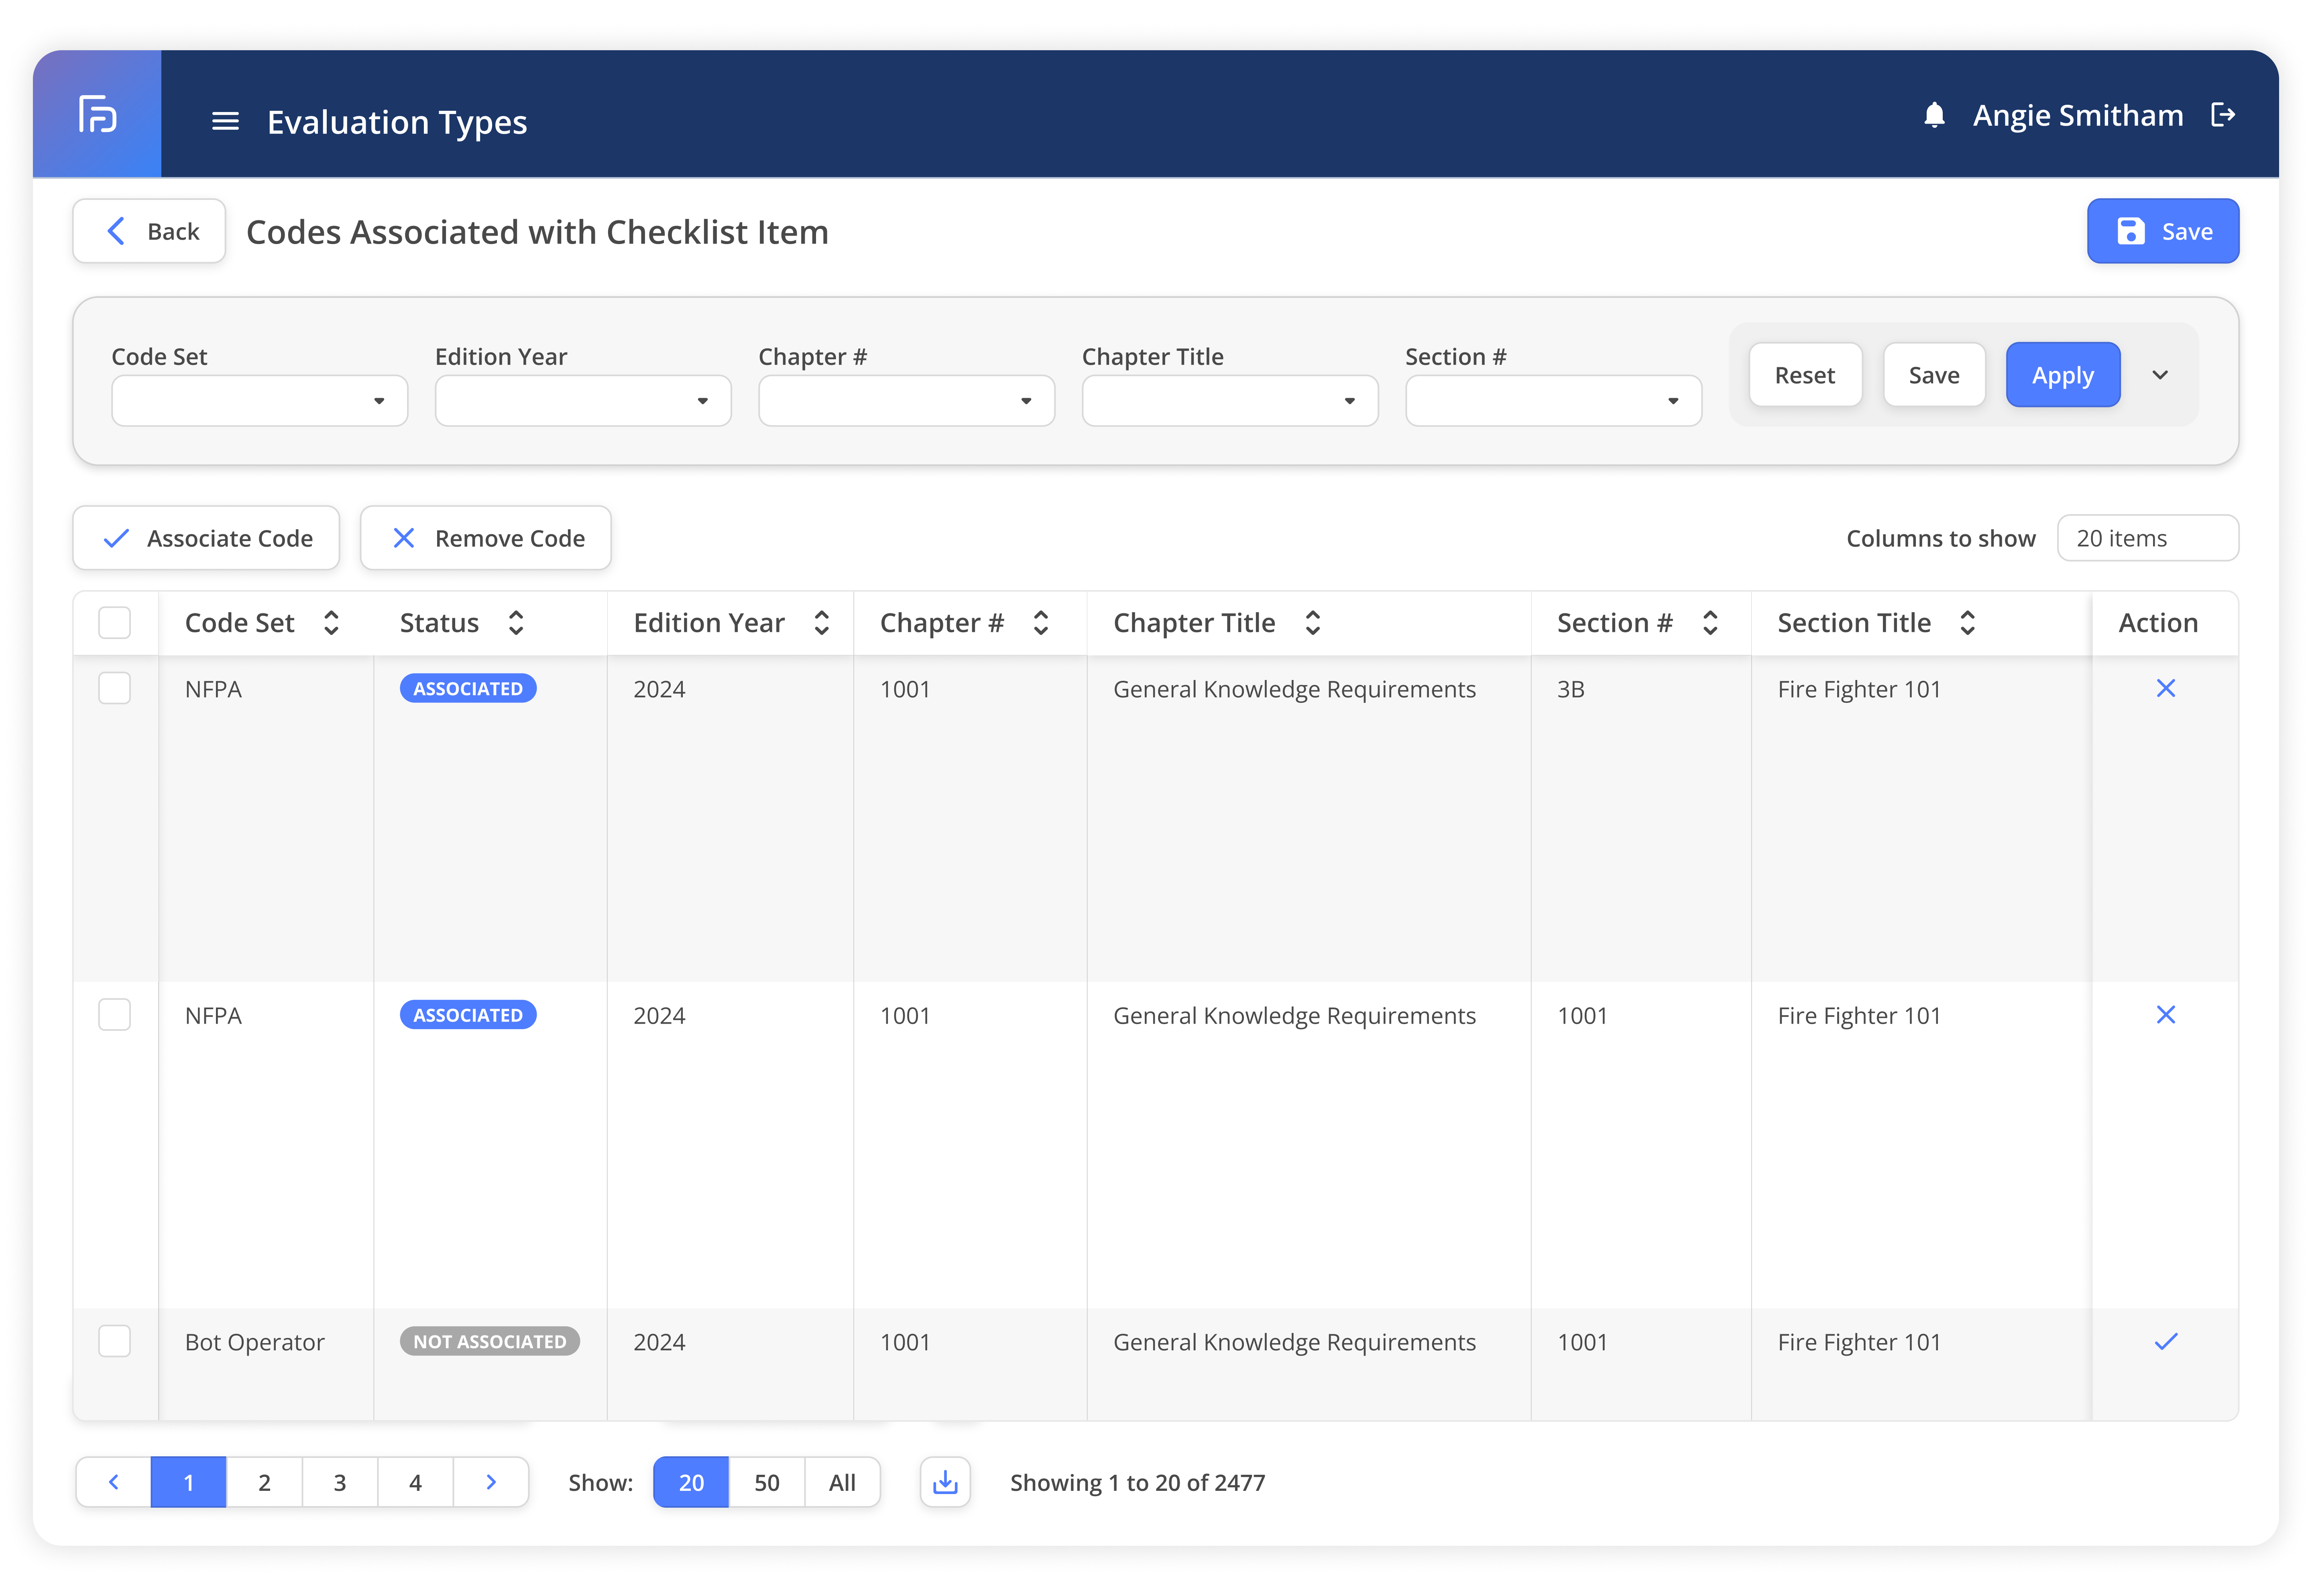Remove code for section 3B row
The width and height of the screenshot is (2312, 1596).
pos(2165,688)
